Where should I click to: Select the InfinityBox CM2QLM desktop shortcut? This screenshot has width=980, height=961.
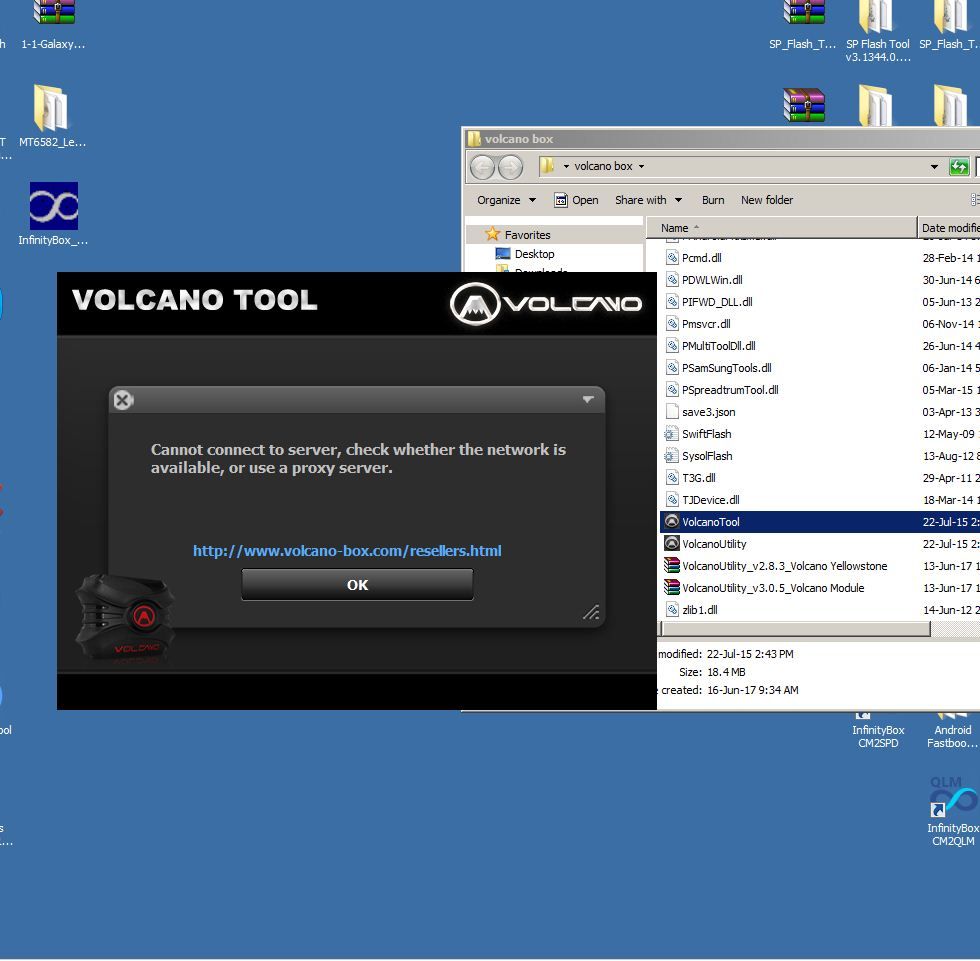952,812
